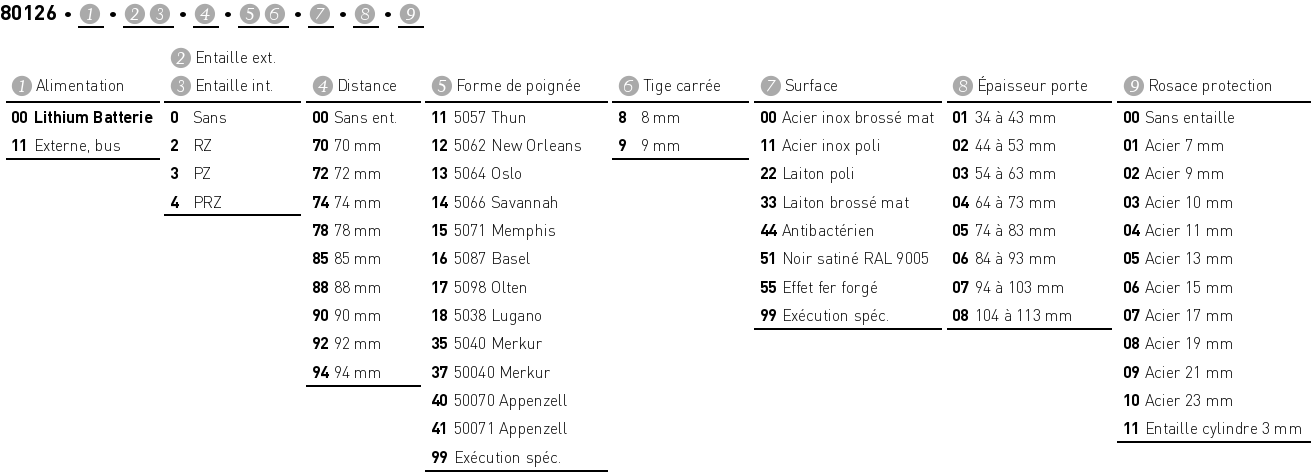Choose the 11 Externe, bus option

coord(66,146)
